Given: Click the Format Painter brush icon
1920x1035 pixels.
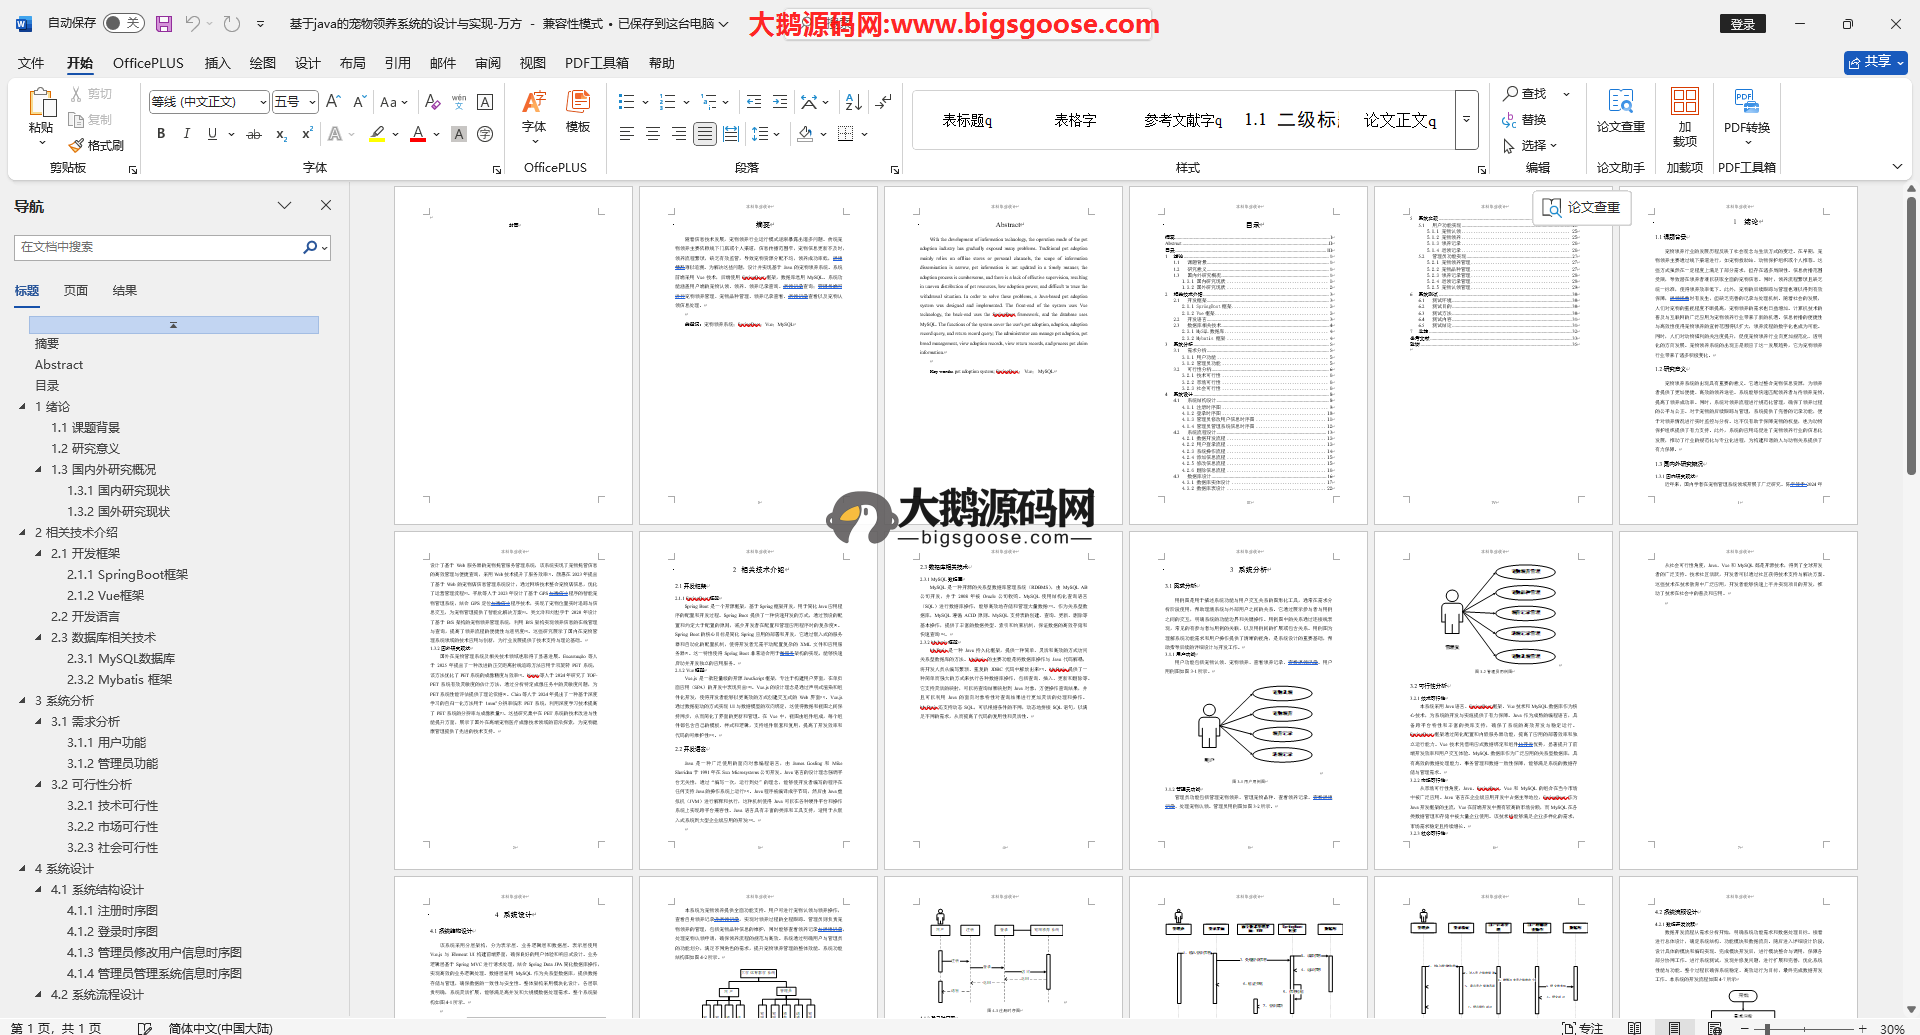Looking at the screenshot, I should click(96, 146).
